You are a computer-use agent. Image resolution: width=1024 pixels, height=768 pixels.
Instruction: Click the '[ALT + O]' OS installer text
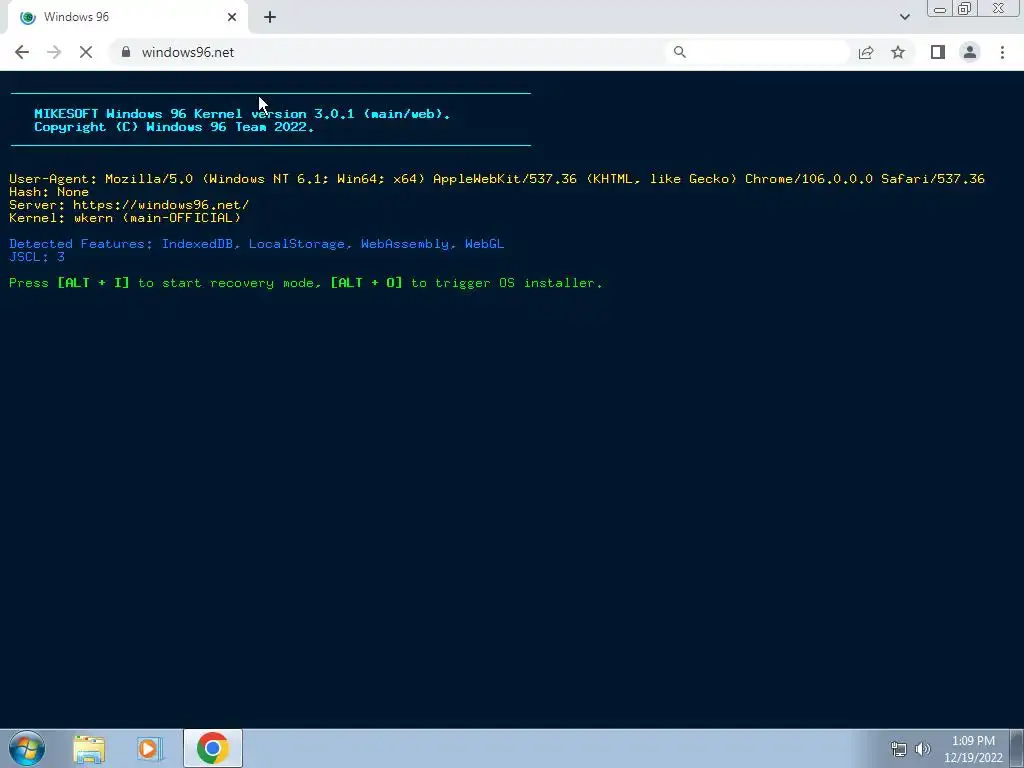pyautogui.click(x=366, y=283)
